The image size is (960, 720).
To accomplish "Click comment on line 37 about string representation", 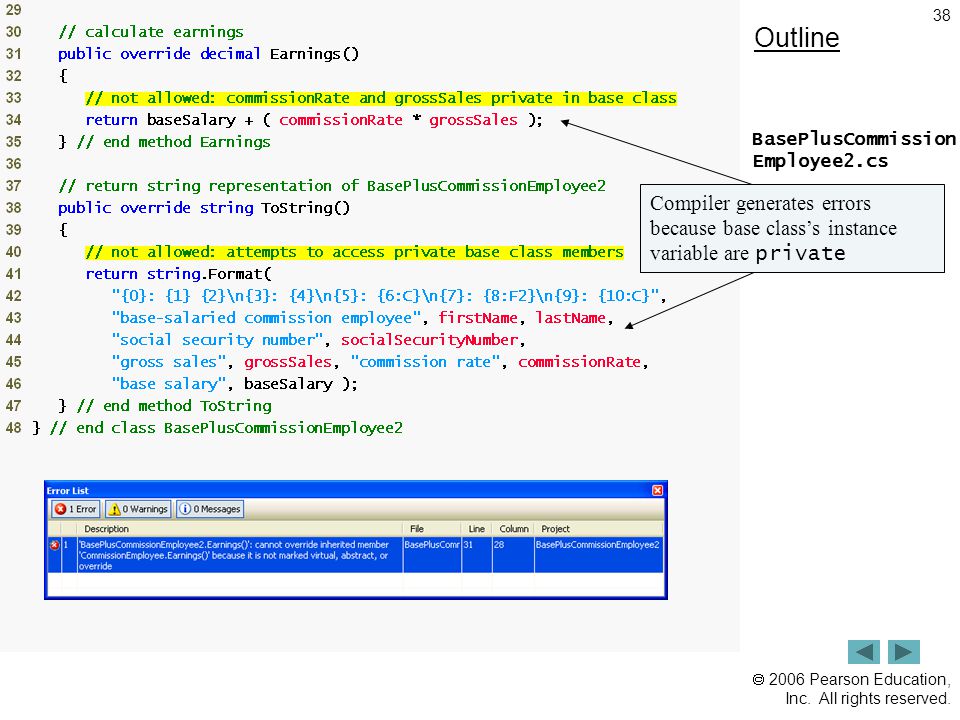I will point(332,186).
